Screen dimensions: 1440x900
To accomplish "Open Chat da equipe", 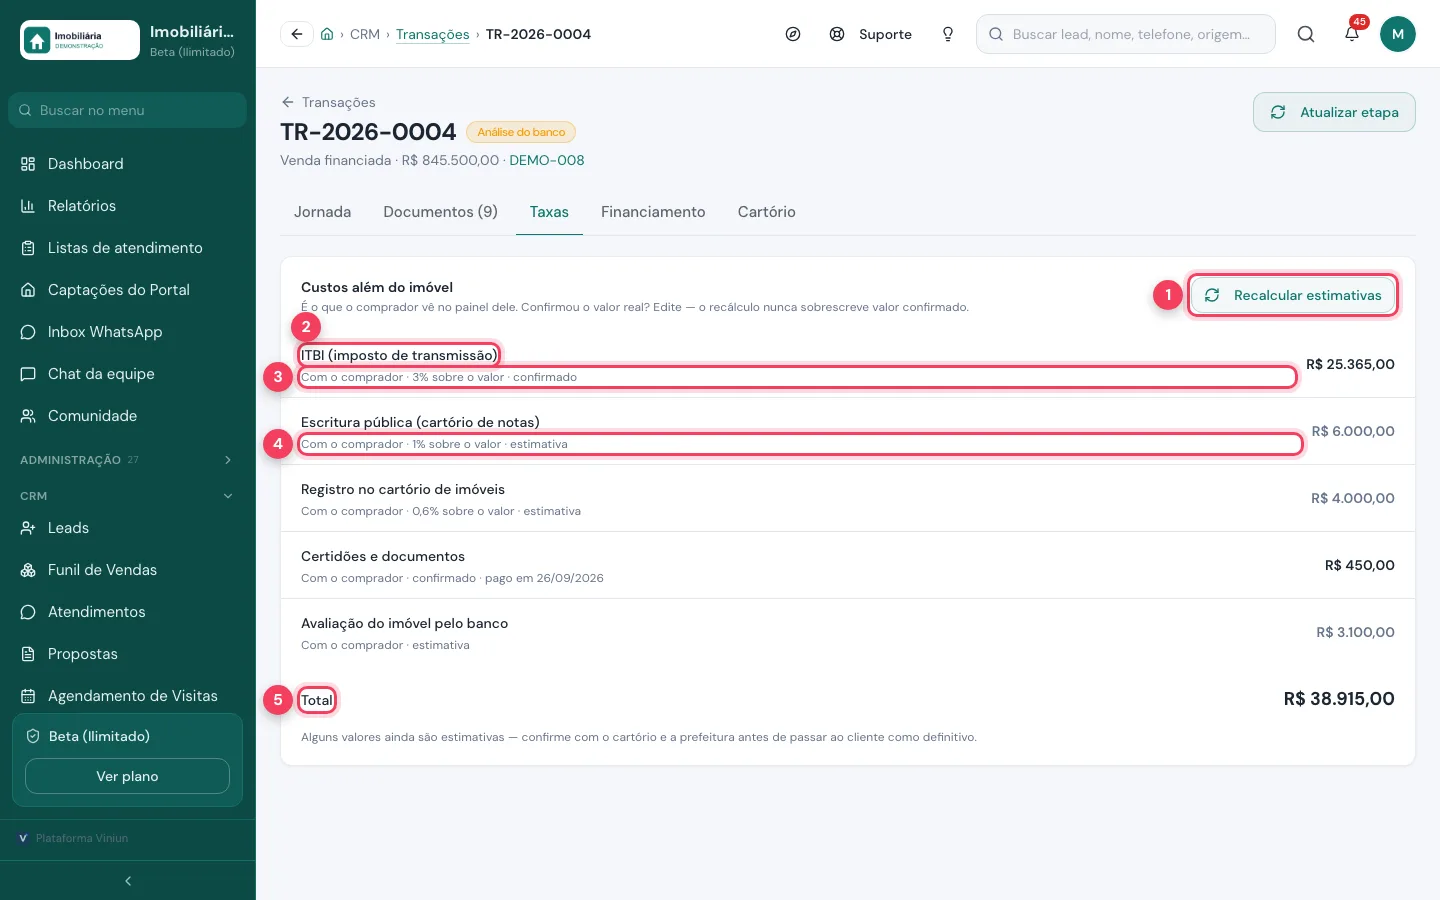I will [128, 374].
